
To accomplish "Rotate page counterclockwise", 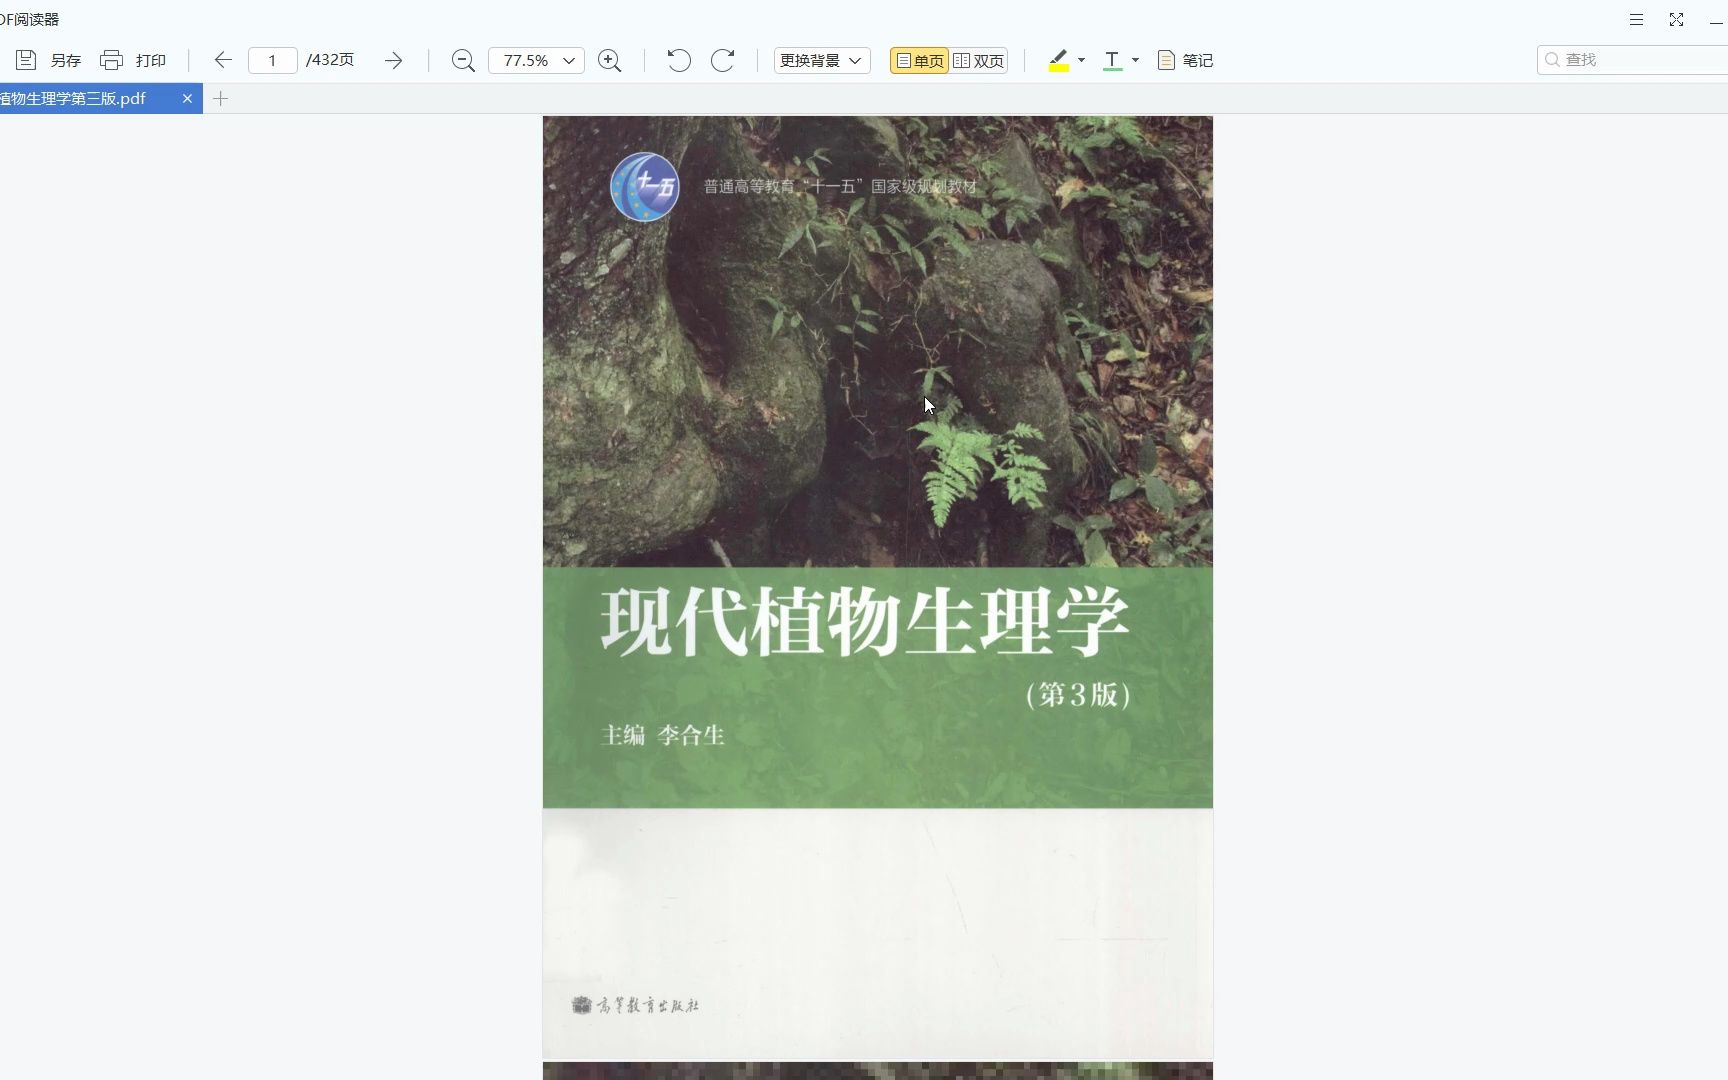I will (679, 60).
